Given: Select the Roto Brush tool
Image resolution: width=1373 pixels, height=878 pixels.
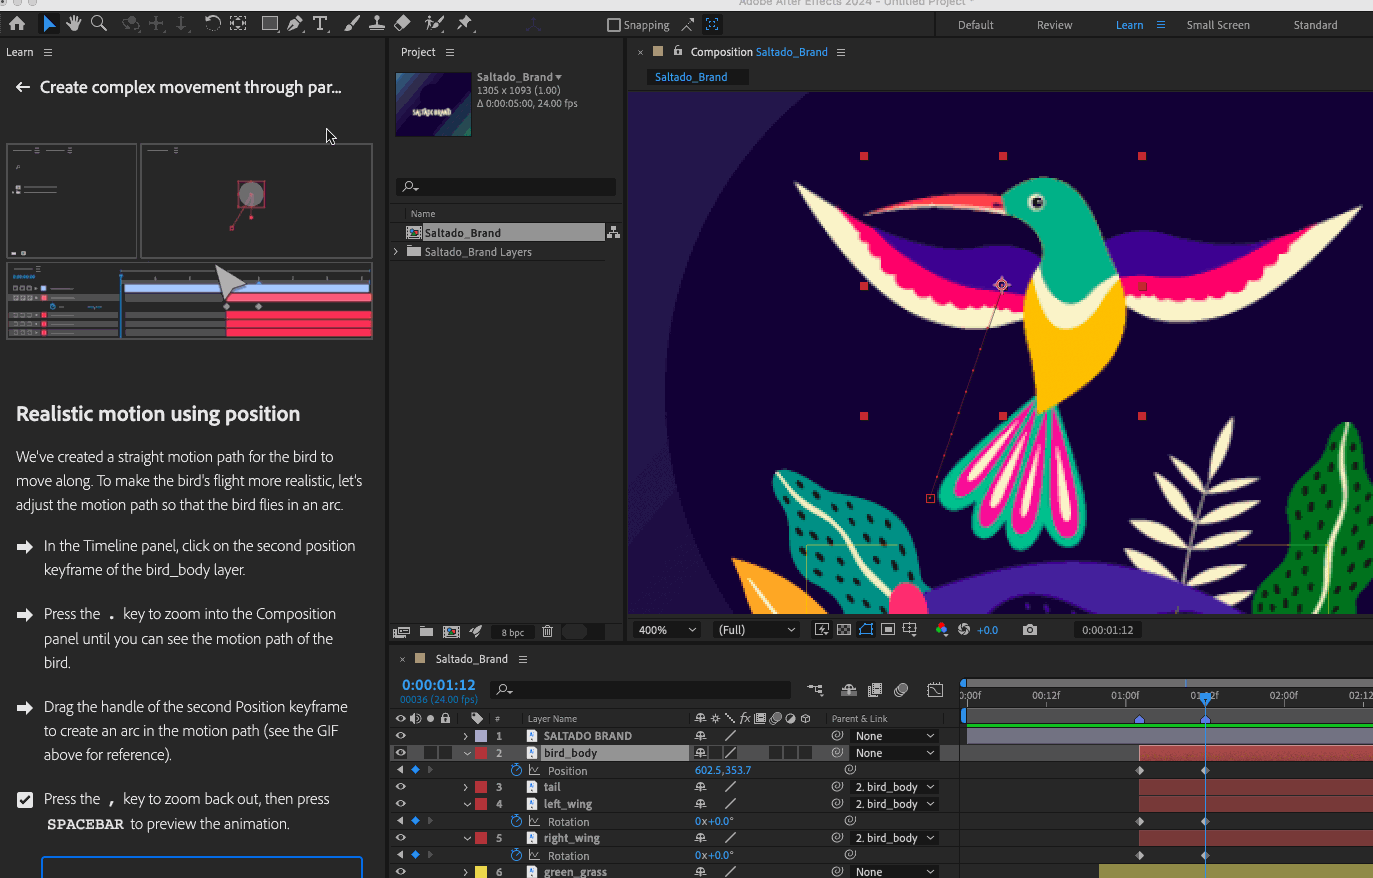Looking at the screenshot, I should [x=434, y=23].
